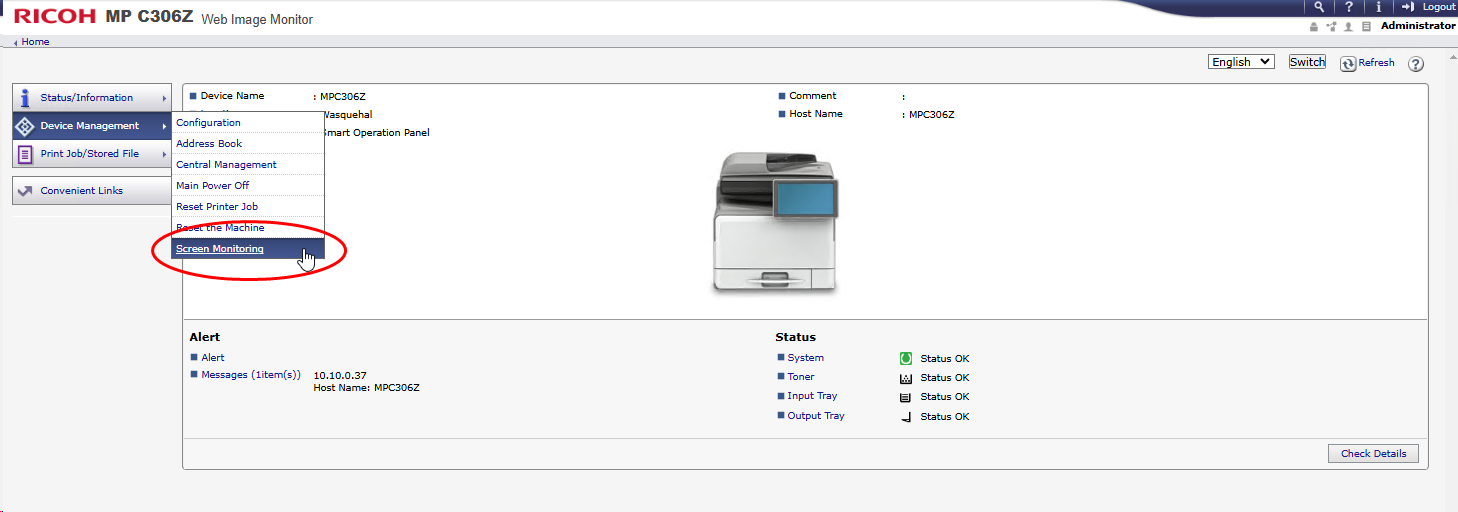Viewport: 1458px width, 512px height.
Task: Open the search magnifier icon in header
Action: [x=1320, y=7]
